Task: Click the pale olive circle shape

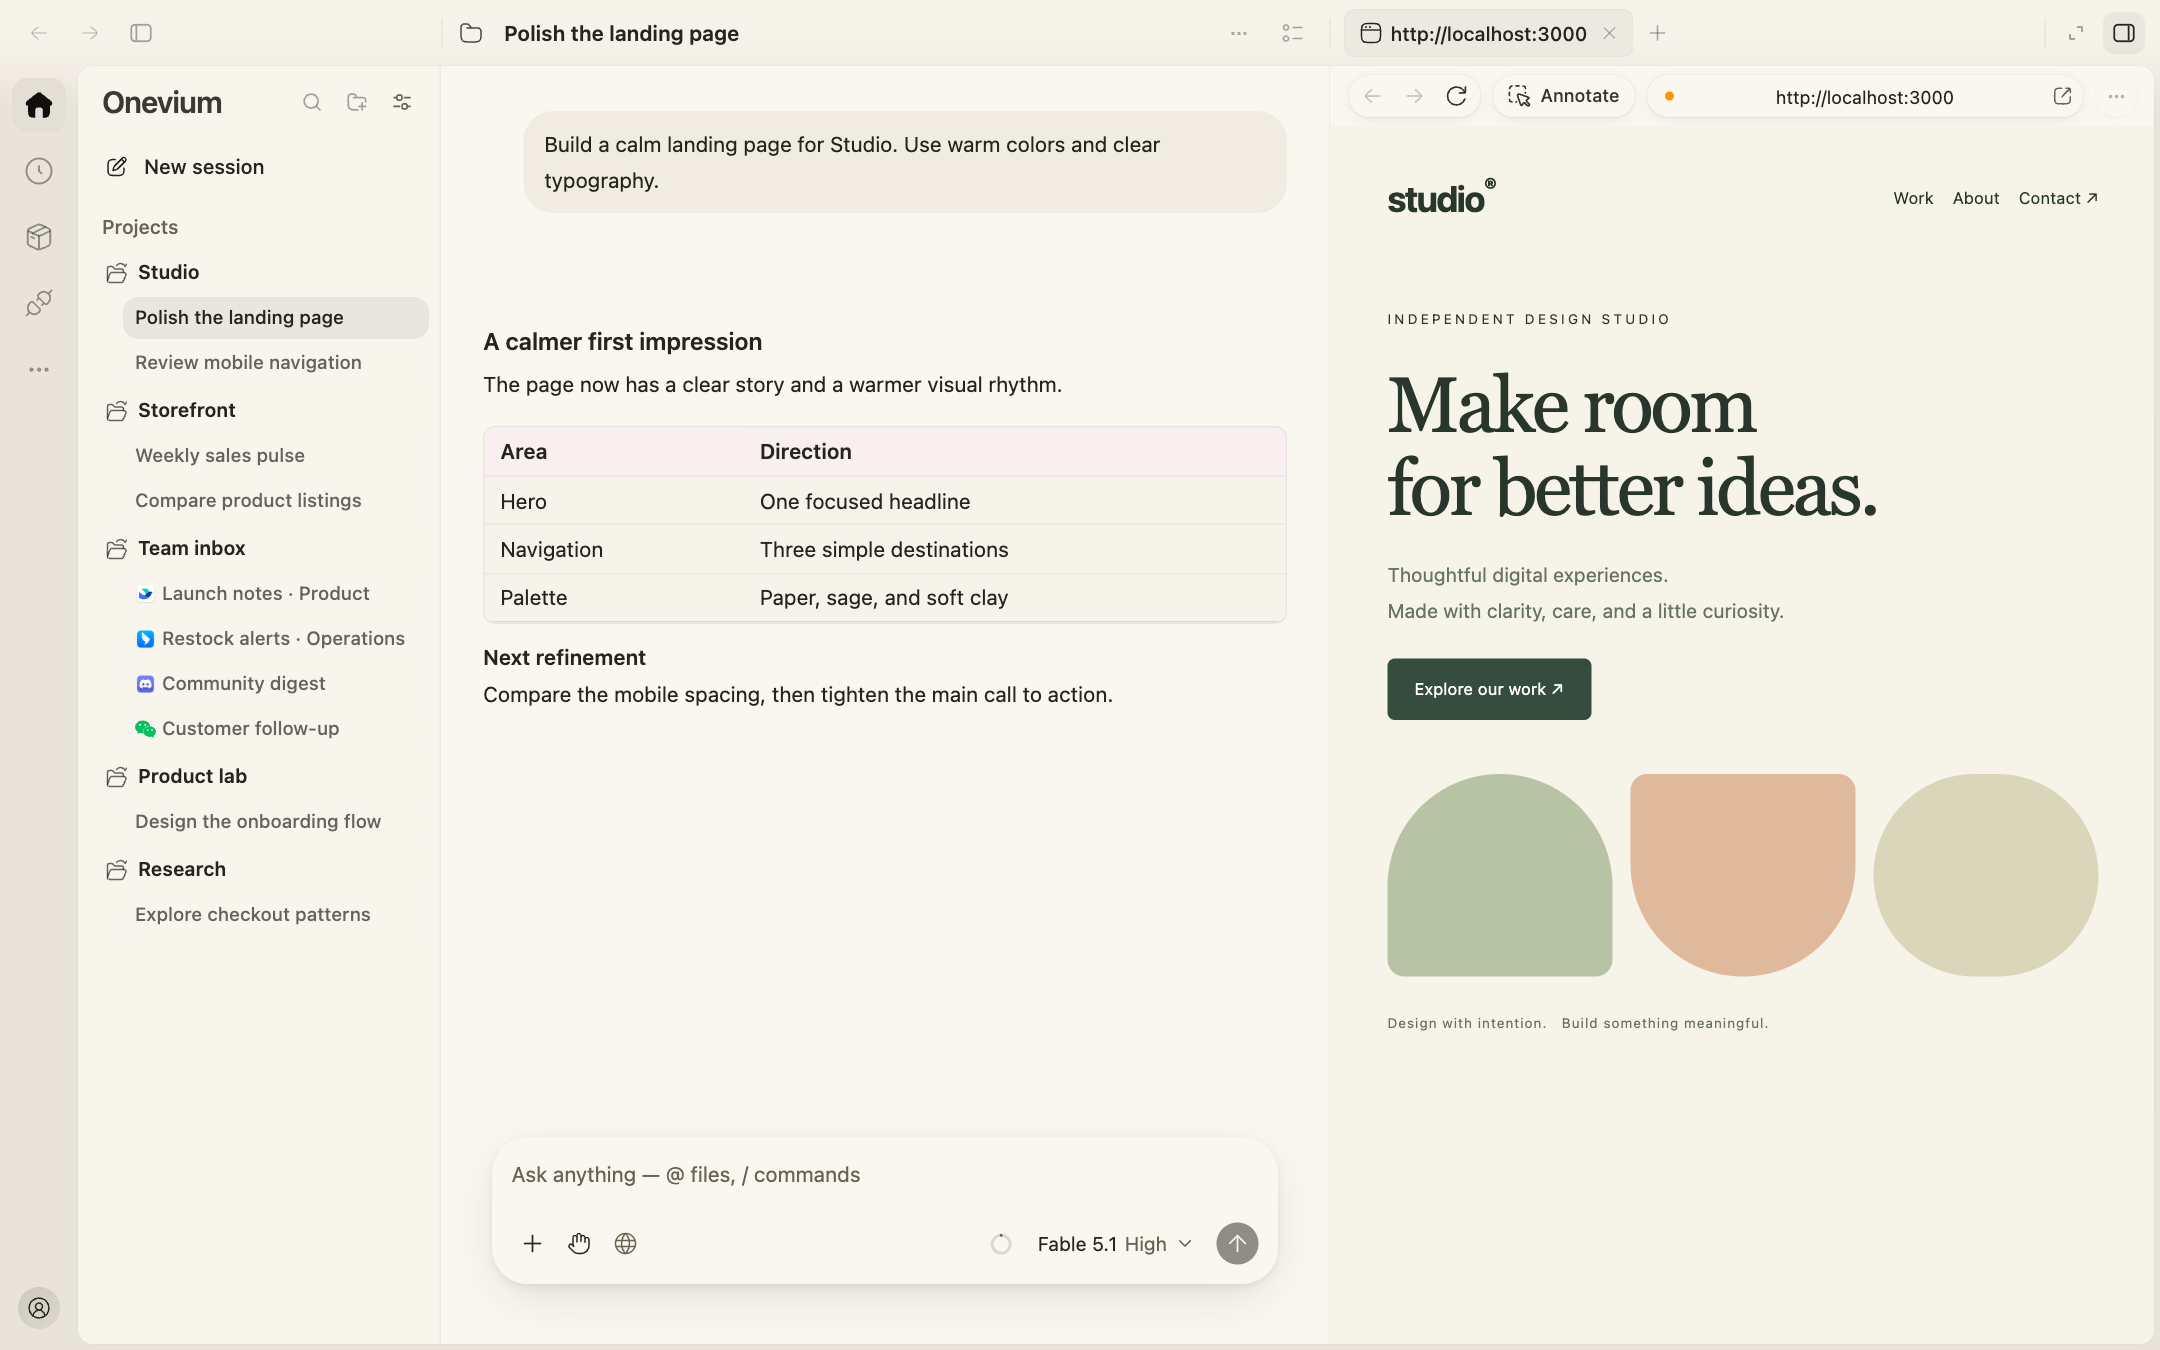Action: point(1985,875)
